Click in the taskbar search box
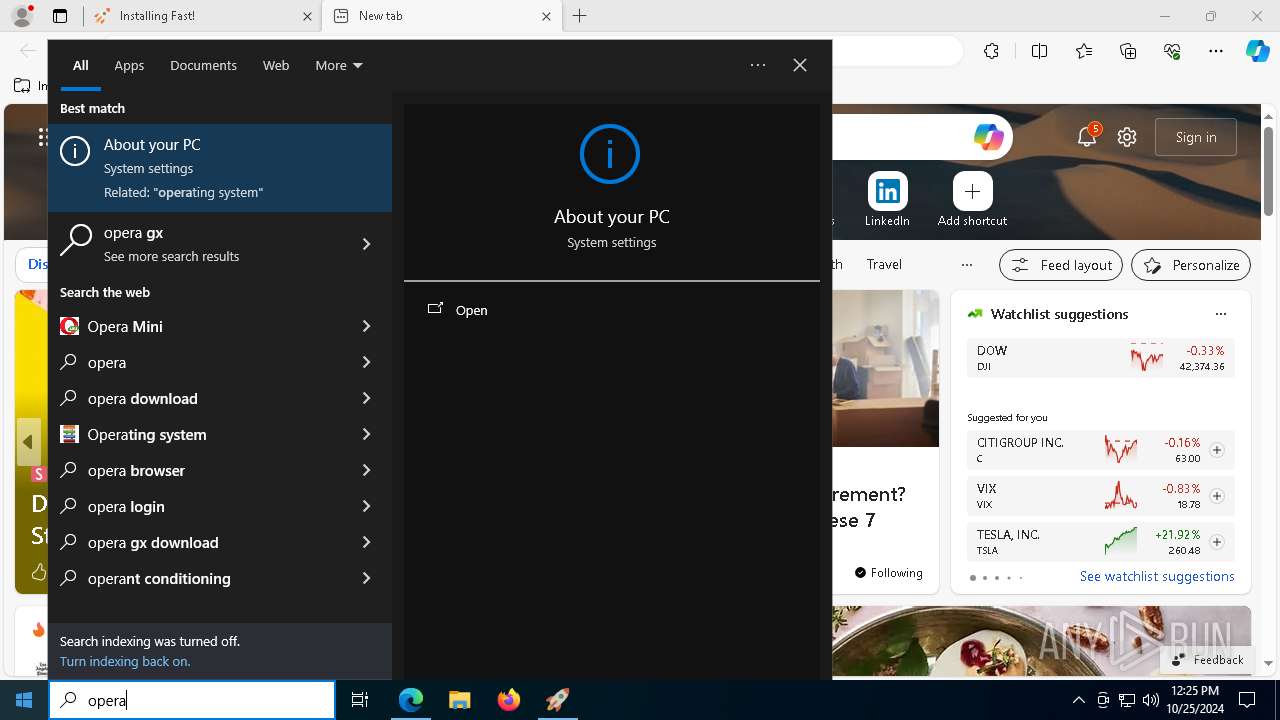The height and width of the screenshot is (720, 1280). pos(192,700)
